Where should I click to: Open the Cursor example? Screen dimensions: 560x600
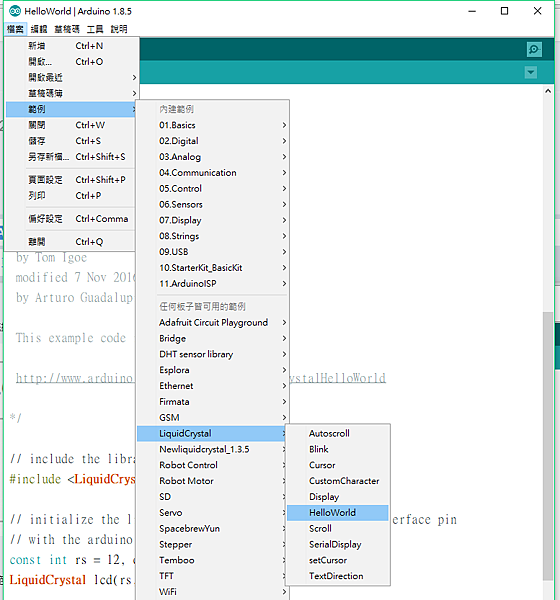[338, 465]
